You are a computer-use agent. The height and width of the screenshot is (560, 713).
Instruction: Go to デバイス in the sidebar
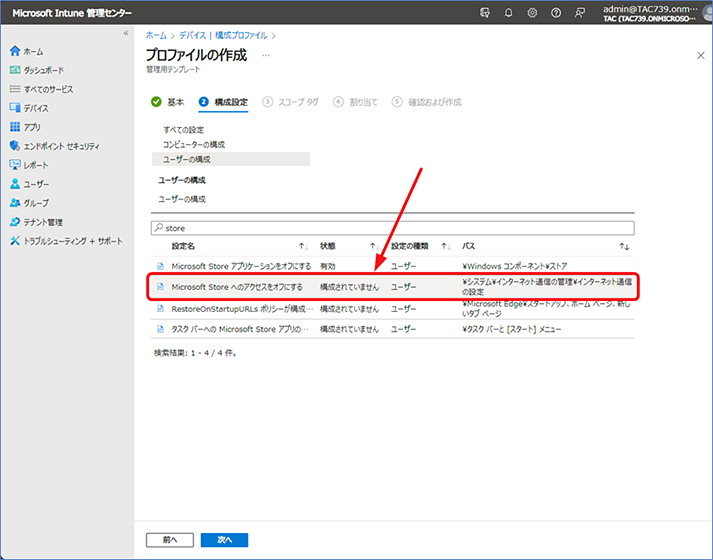point(29,108)
